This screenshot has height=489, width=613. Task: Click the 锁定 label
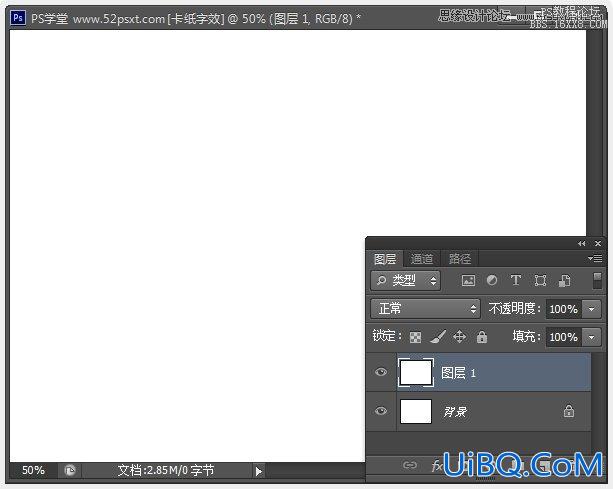click(x=386, y=335)
